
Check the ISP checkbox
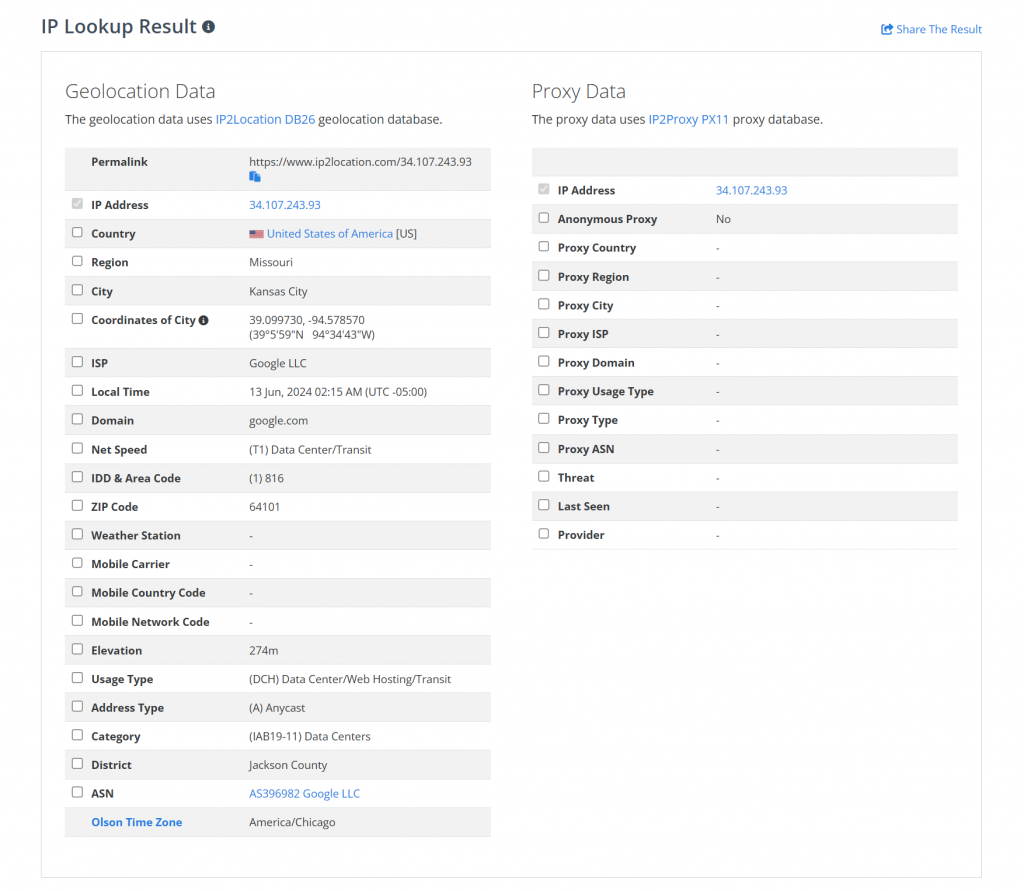coord(77,363)
